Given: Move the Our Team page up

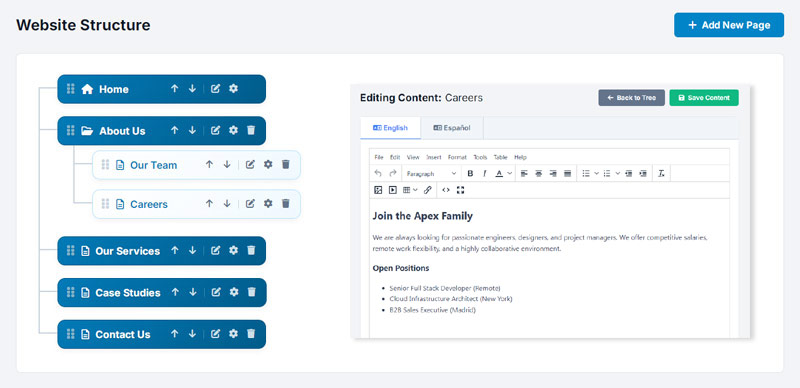Looking at the screenshot, I should pos(209,164).
